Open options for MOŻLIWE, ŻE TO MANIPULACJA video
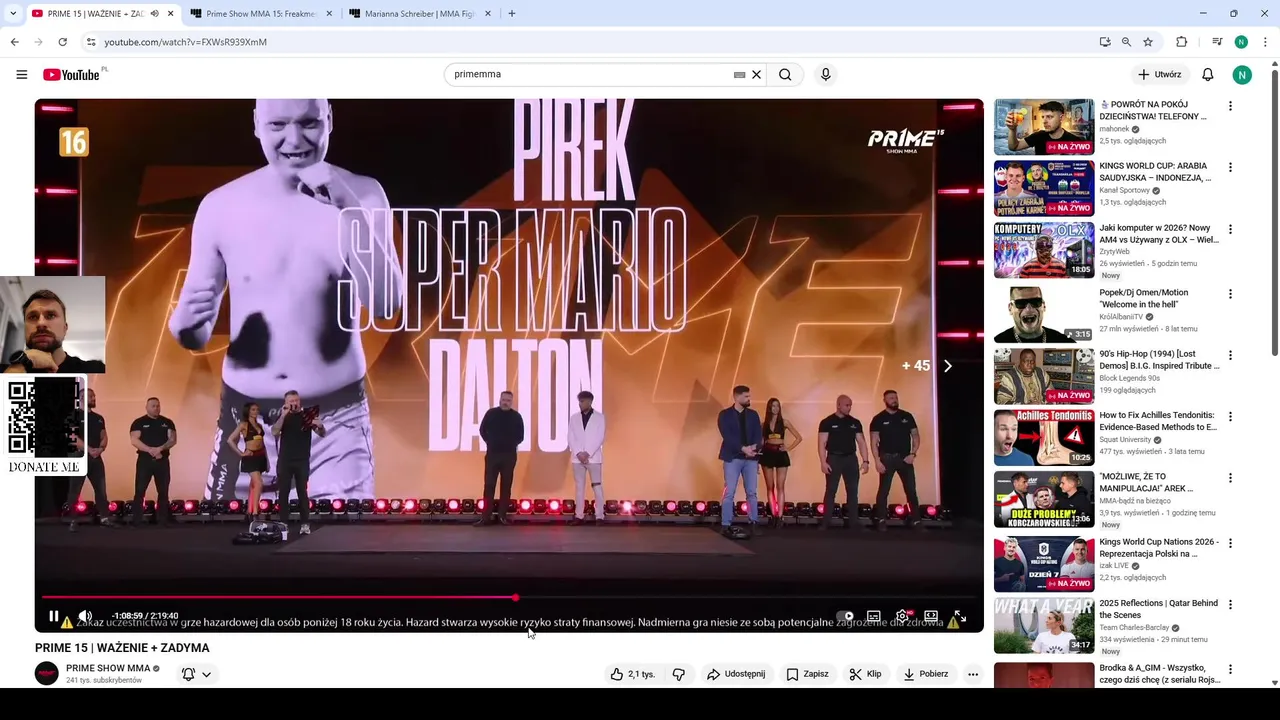1280x720 pixels. click(x=1230, y=478)
